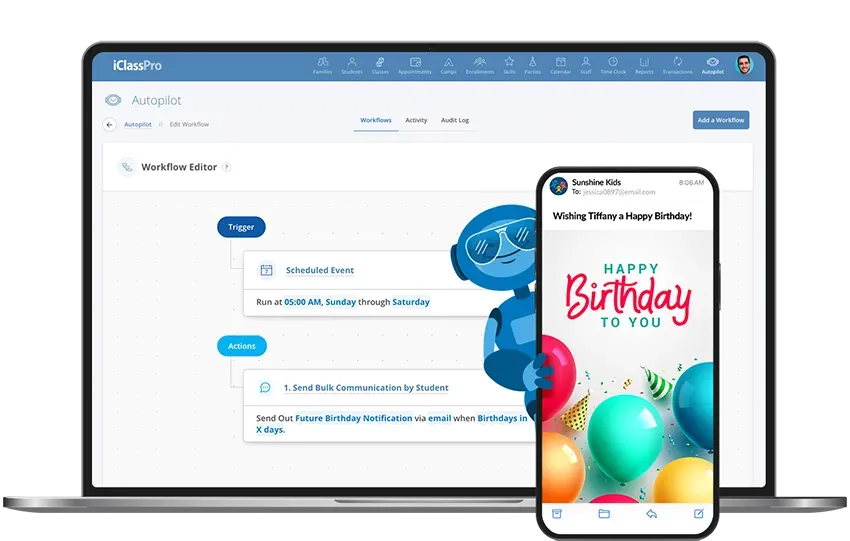This screenshot has height=541, width=850.
Task: Tap the reply arrow on phone toolbar
Action: point(652,513)
